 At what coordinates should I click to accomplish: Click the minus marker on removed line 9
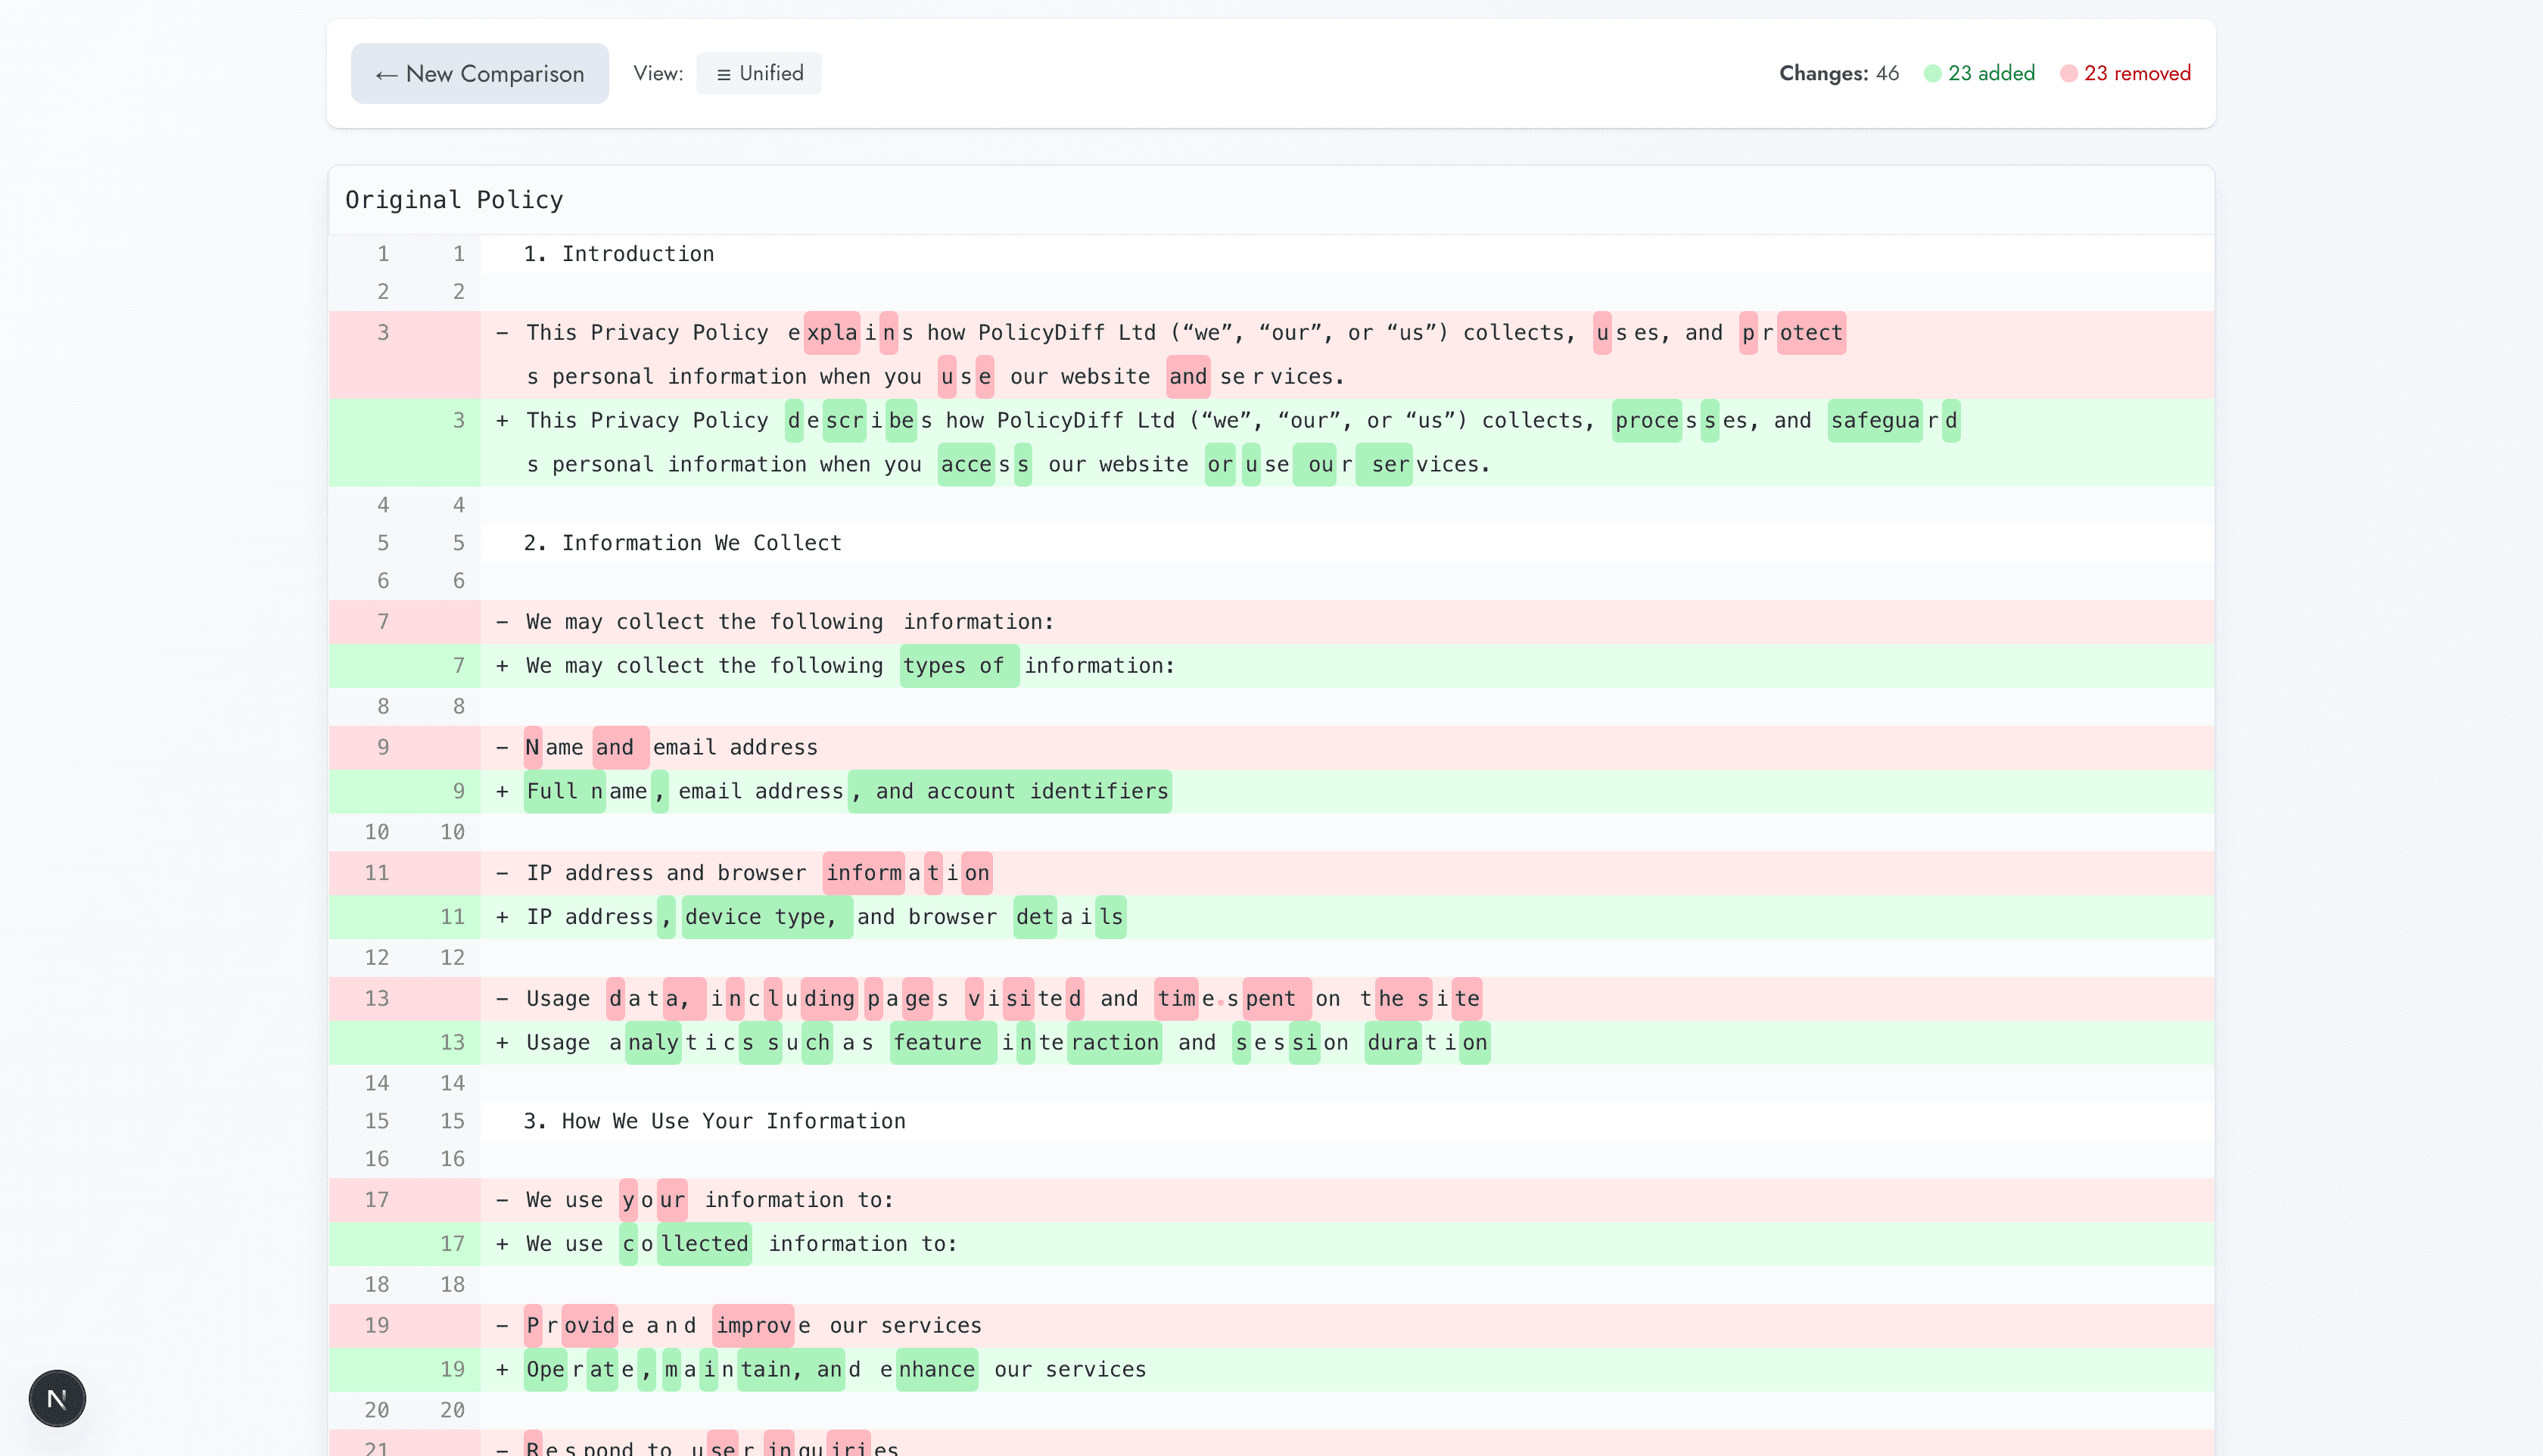(502, 748)
